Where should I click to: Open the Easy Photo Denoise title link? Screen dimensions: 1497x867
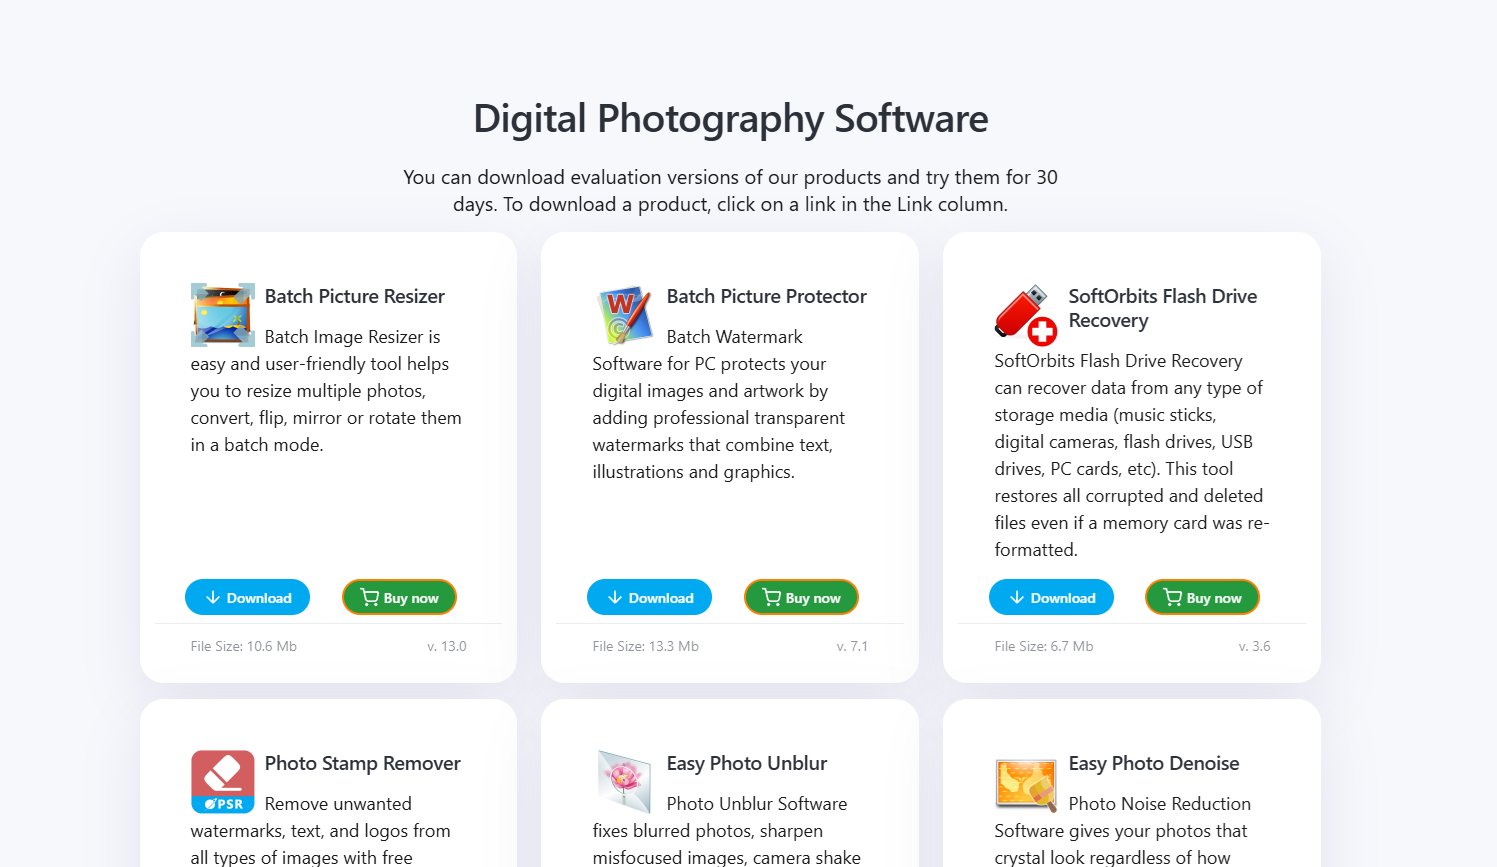point(1154,763)
